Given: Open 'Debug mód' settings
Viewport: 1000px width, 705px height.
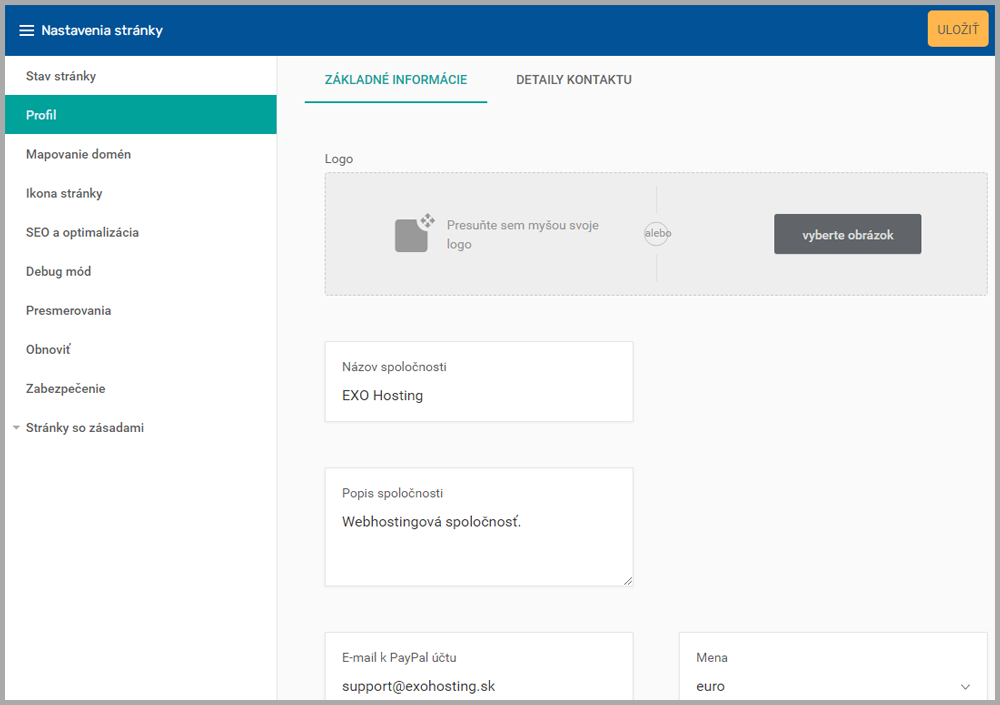Looking at the screenshot, I should point(58,271).
